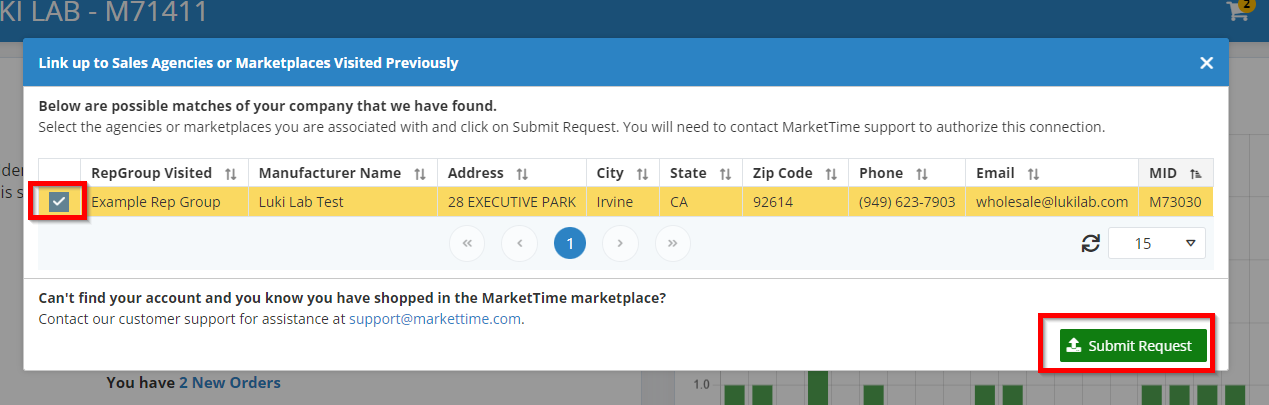Close the Link up dialog
Image resolution: width=1269 pixels, height=405 pixels.
pos(1206,63)
